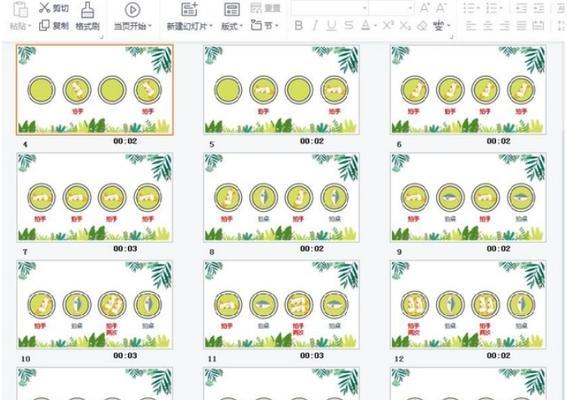Toggle bold formatting (B)

(299, 25)
